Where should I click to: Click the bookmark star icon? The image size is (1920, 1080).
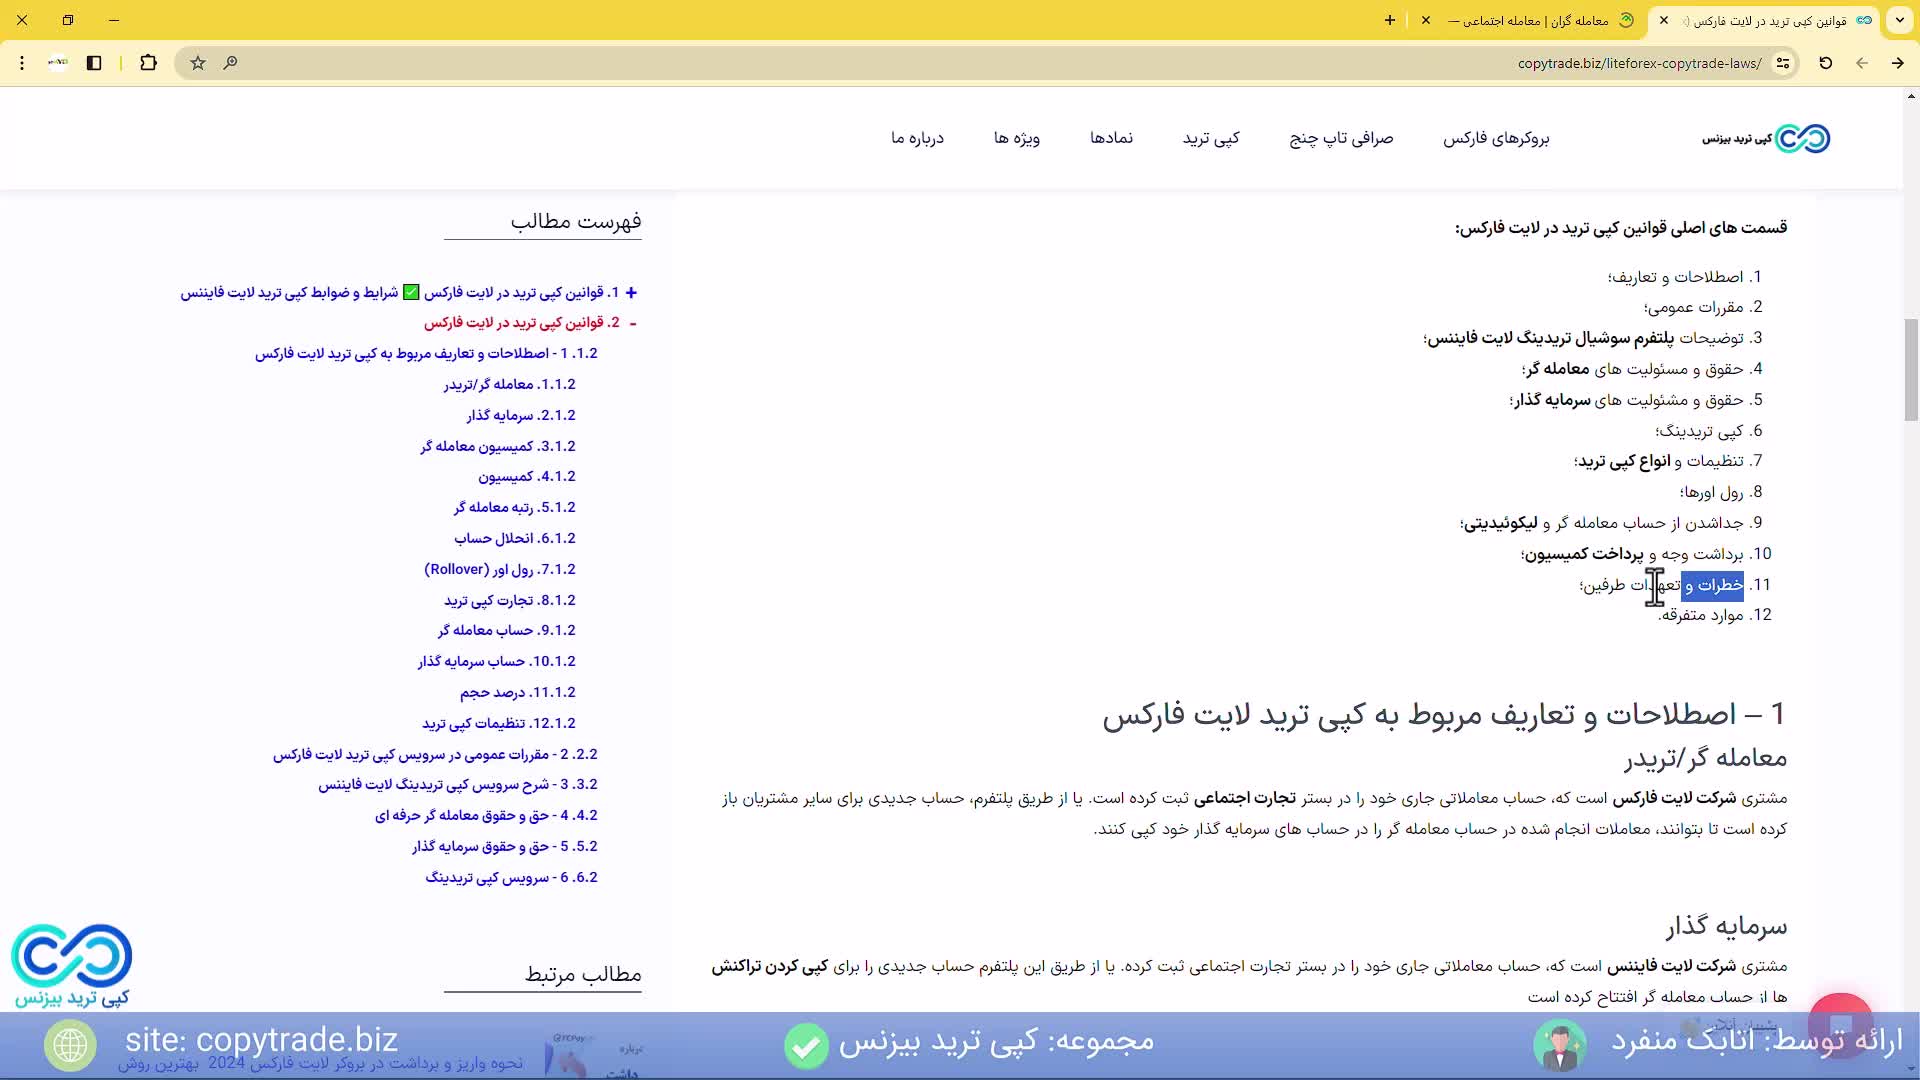tap(198, 63)
